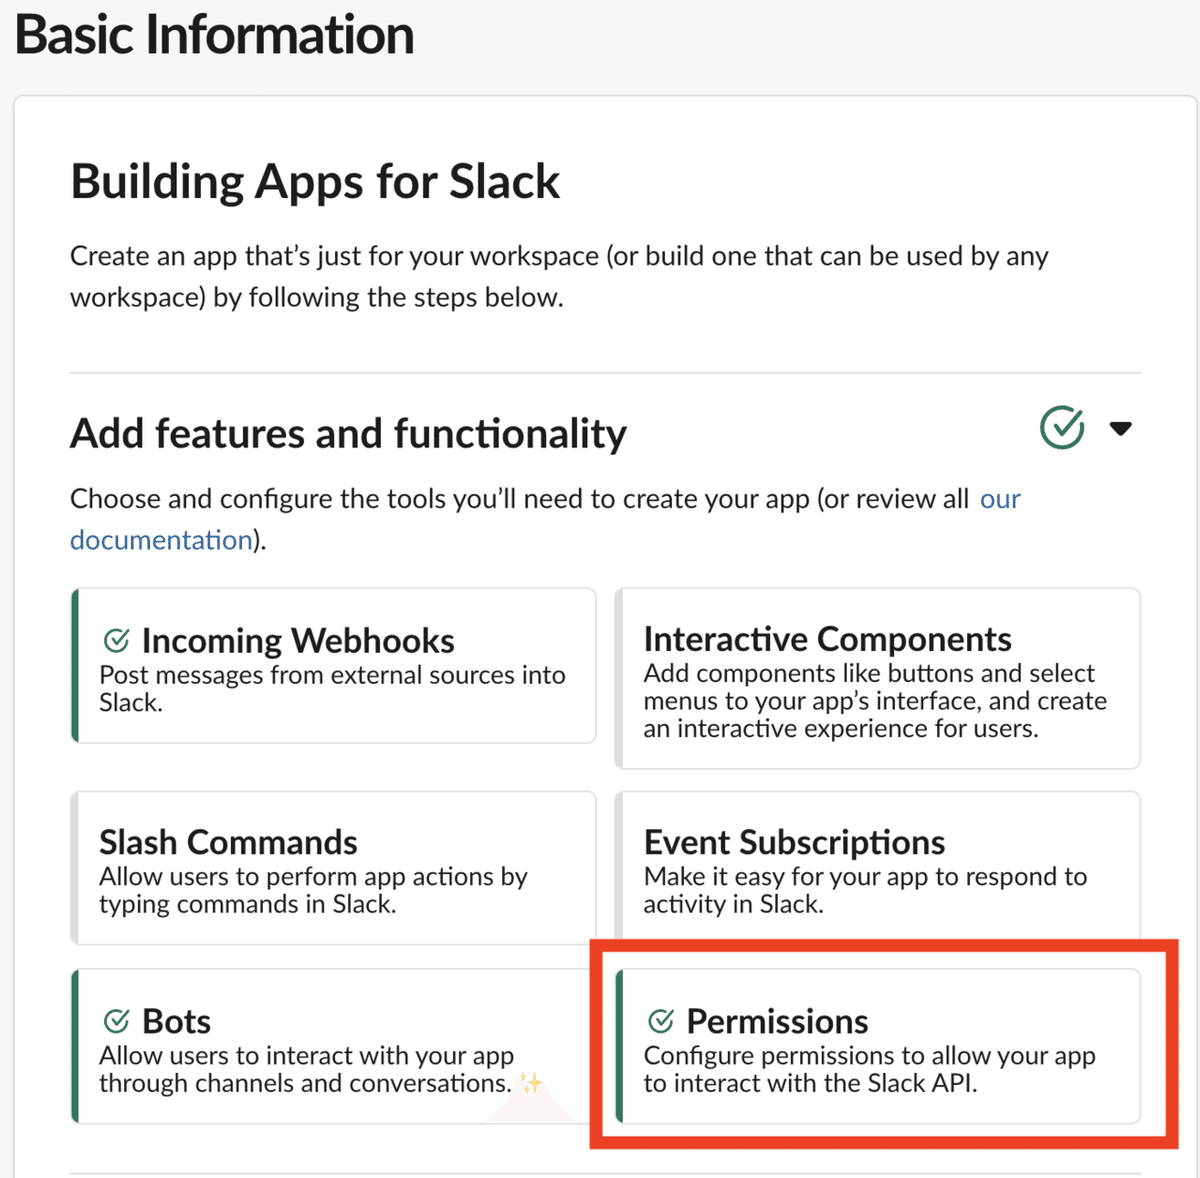Image resolution: width=1200 pixels, height=1178 pixels.
Task: Click the sparkle icon on the Bots card
Action: point(531,1083)
